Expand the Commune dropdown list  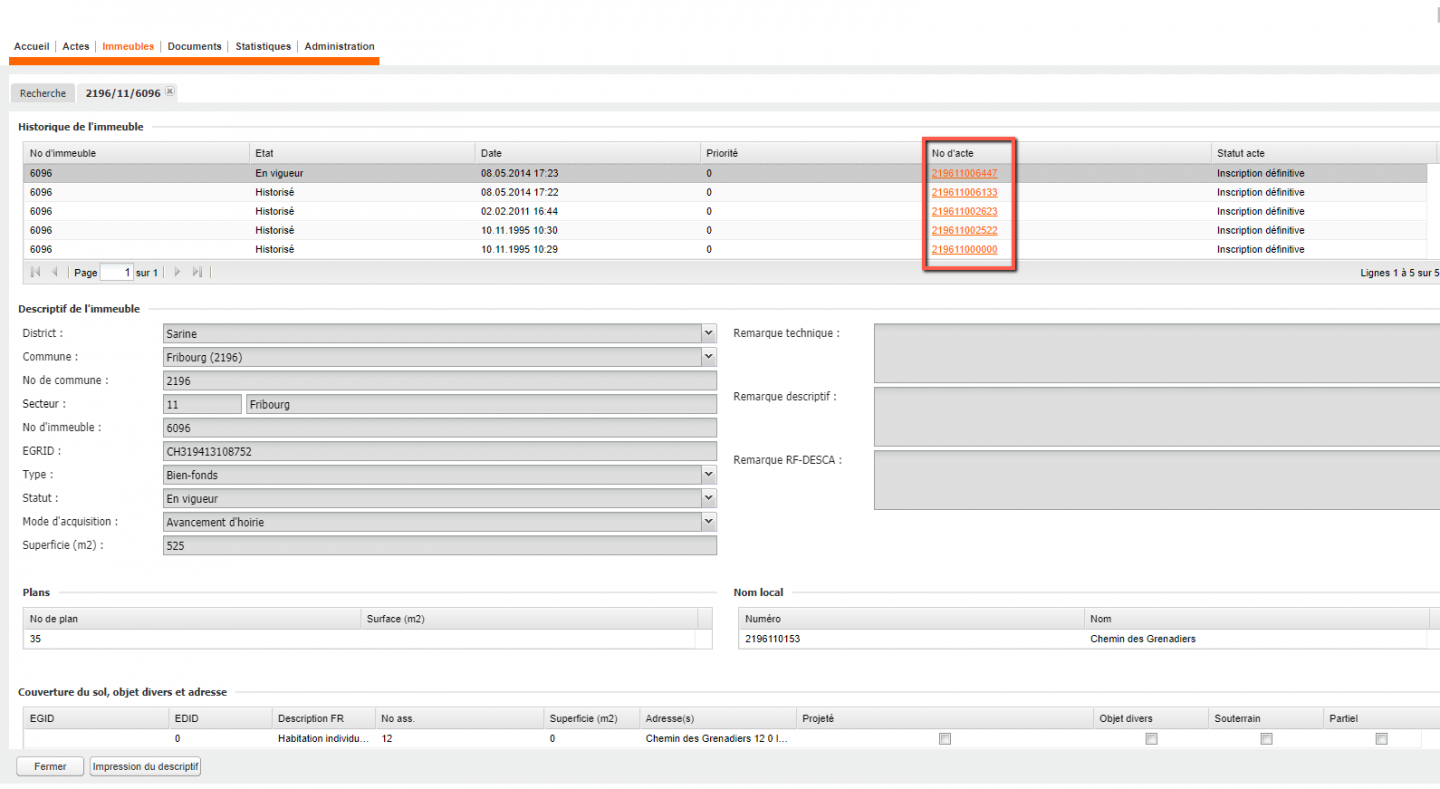(x=709, y=357)
